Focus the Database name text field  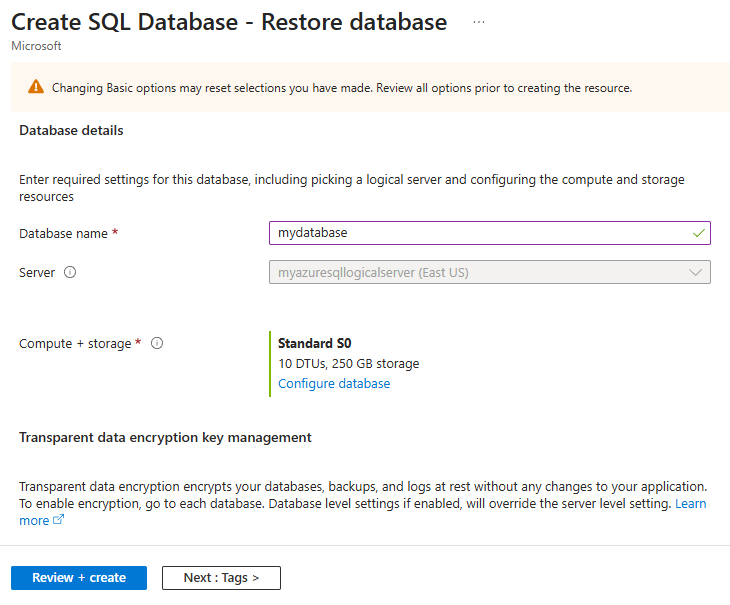[x=489, y=233]
